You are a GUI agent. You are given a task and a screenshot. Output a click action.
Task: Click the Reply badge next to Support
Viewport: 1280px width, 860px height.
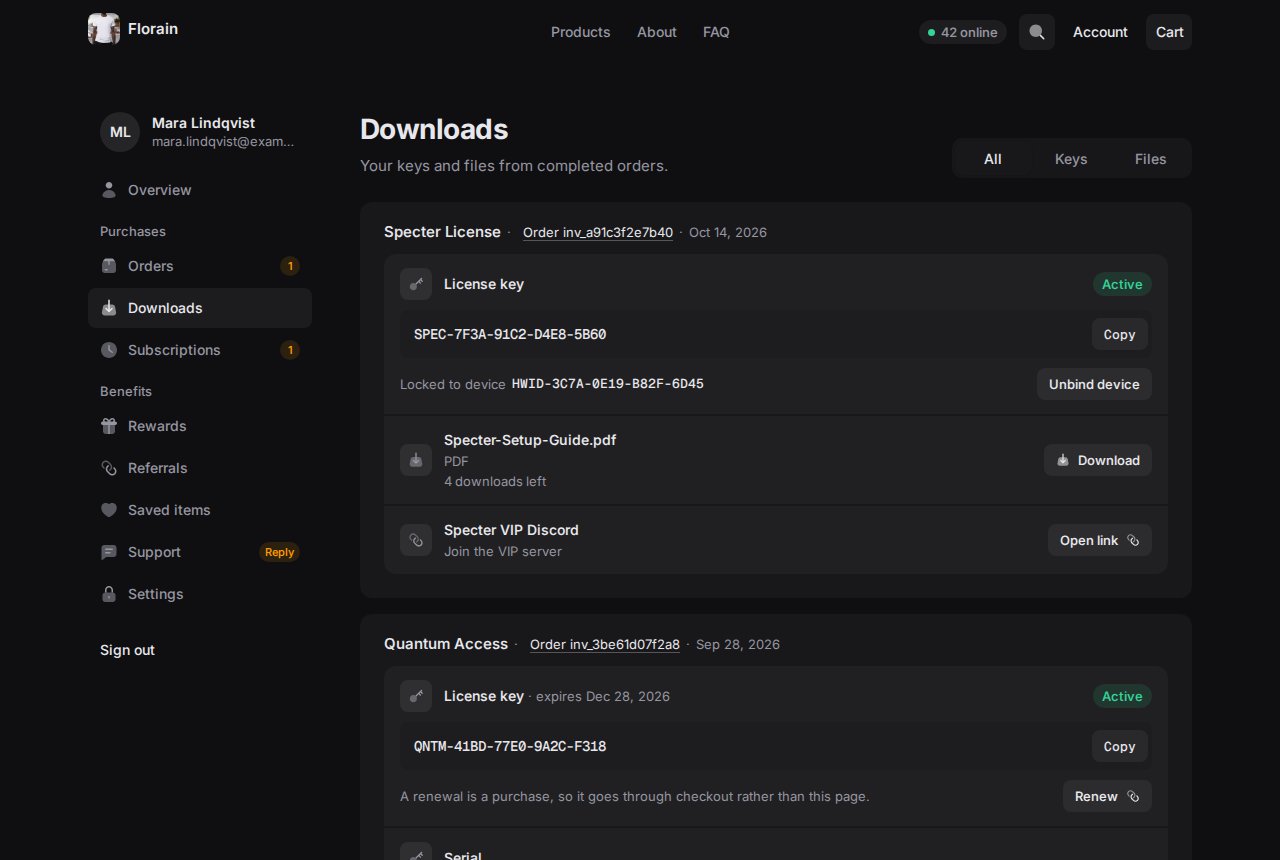(280, 552)
